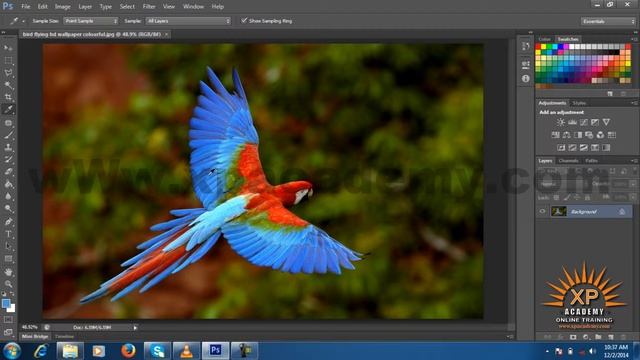This screenshot has width=640, height=360.
Task: Select the Zoom tool in the toolbox
Action: pos(8,284)
